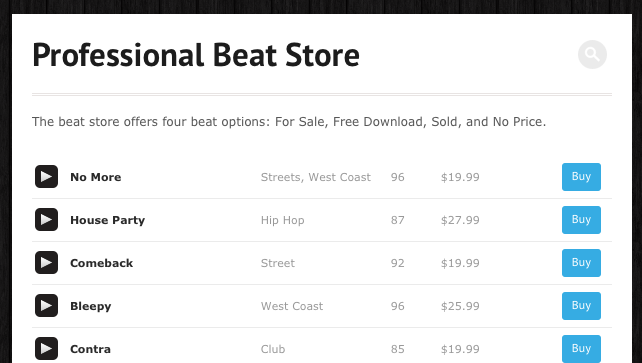This screenshot has height=363, width=642.
Task: Click the Streets, West Coast genre text
Action: coord(316,177)
